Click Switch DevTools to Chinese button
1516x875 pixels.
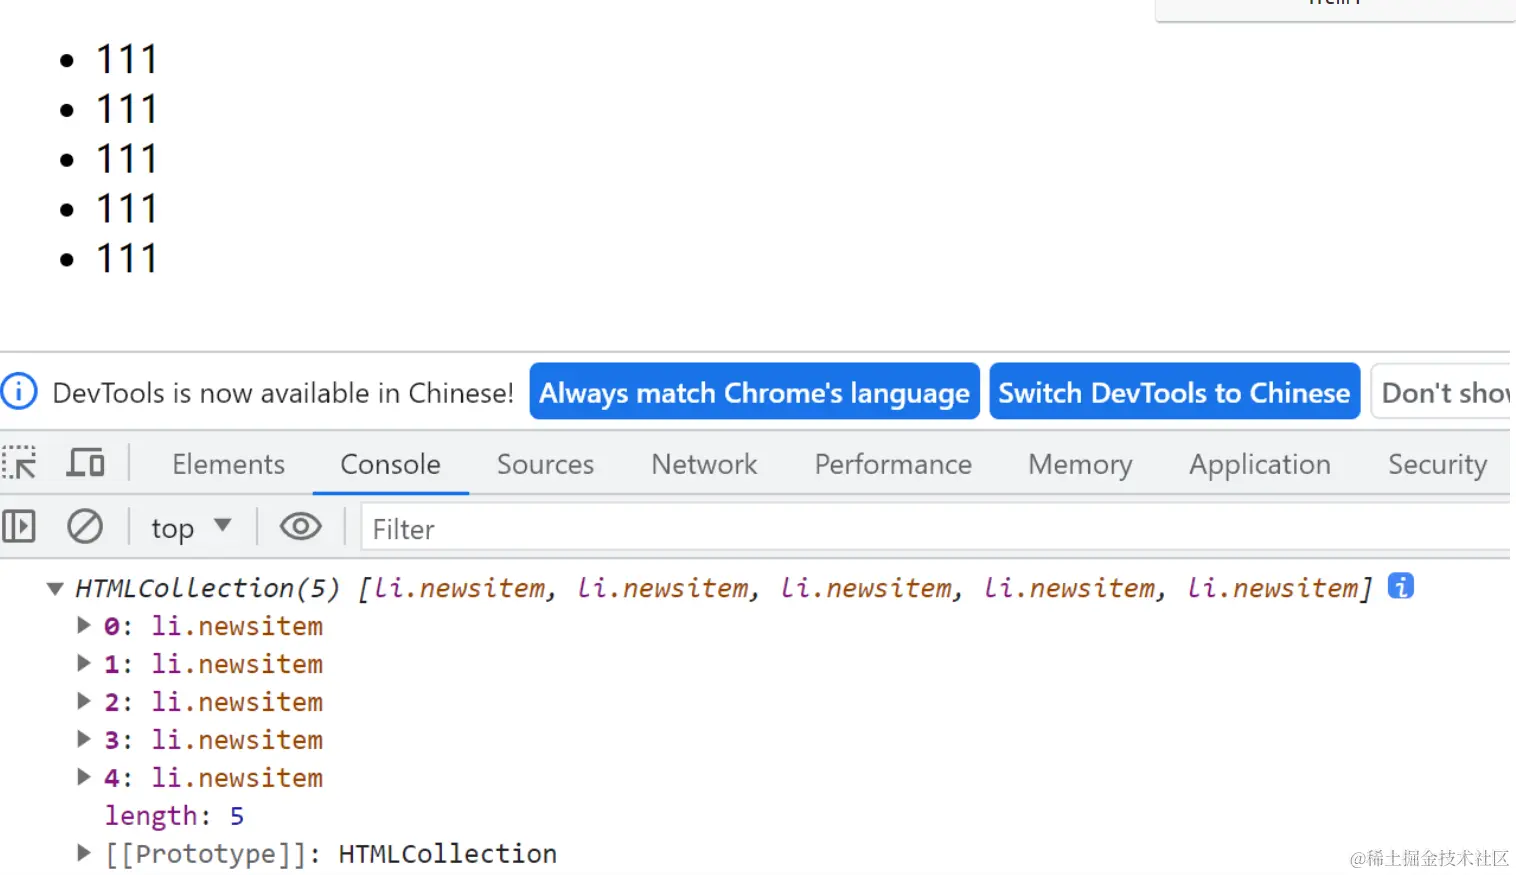pos(1174,392)
